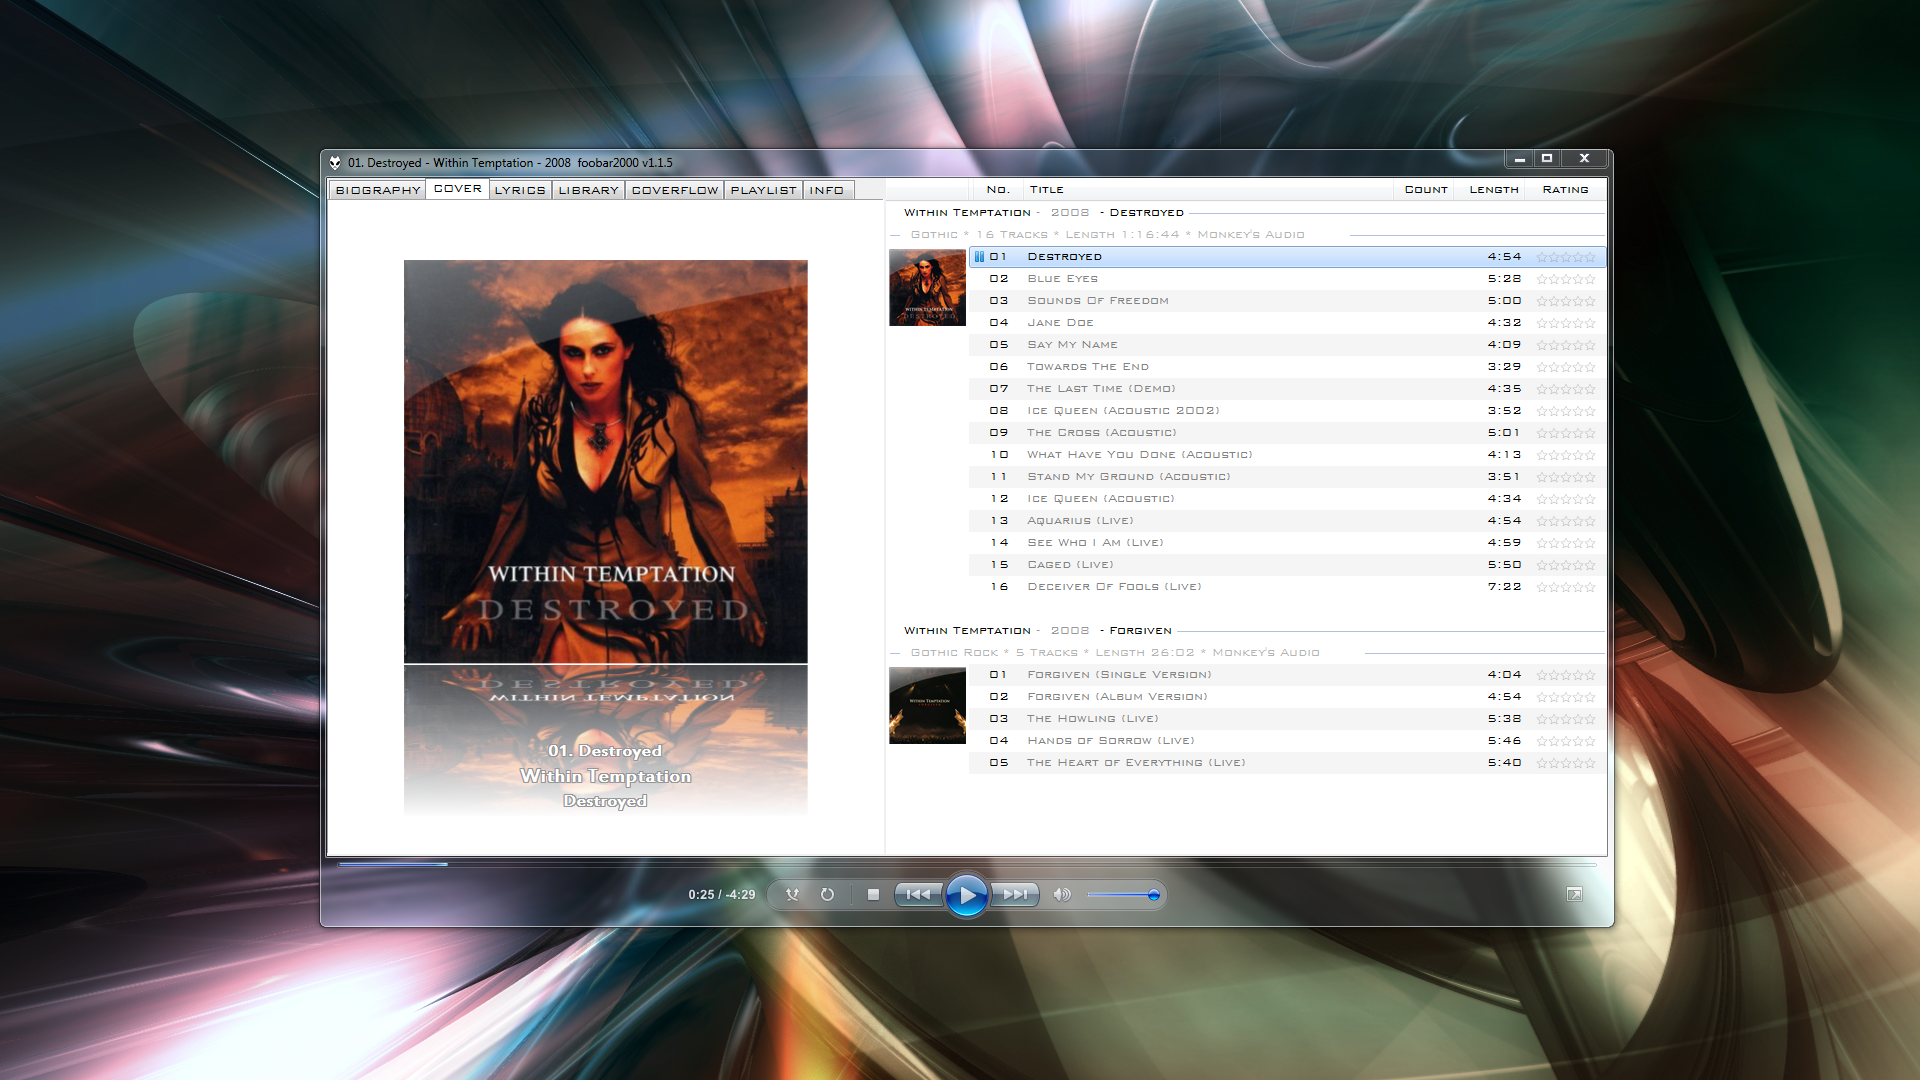Stop playback with the square button
The width and height of the screenshot is (1920, 1080).
tap(873, 895)
